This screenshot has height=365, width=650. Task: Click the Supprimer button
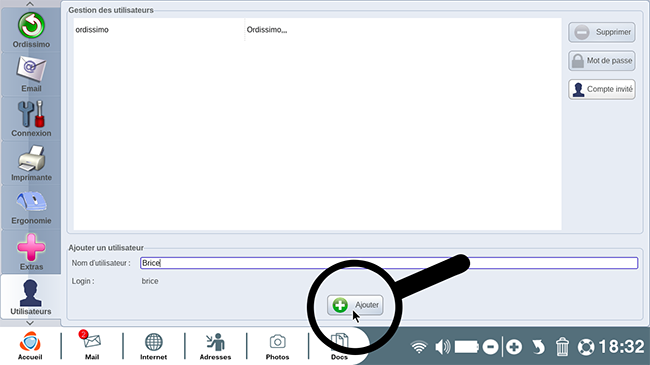(x=602, y=32)
